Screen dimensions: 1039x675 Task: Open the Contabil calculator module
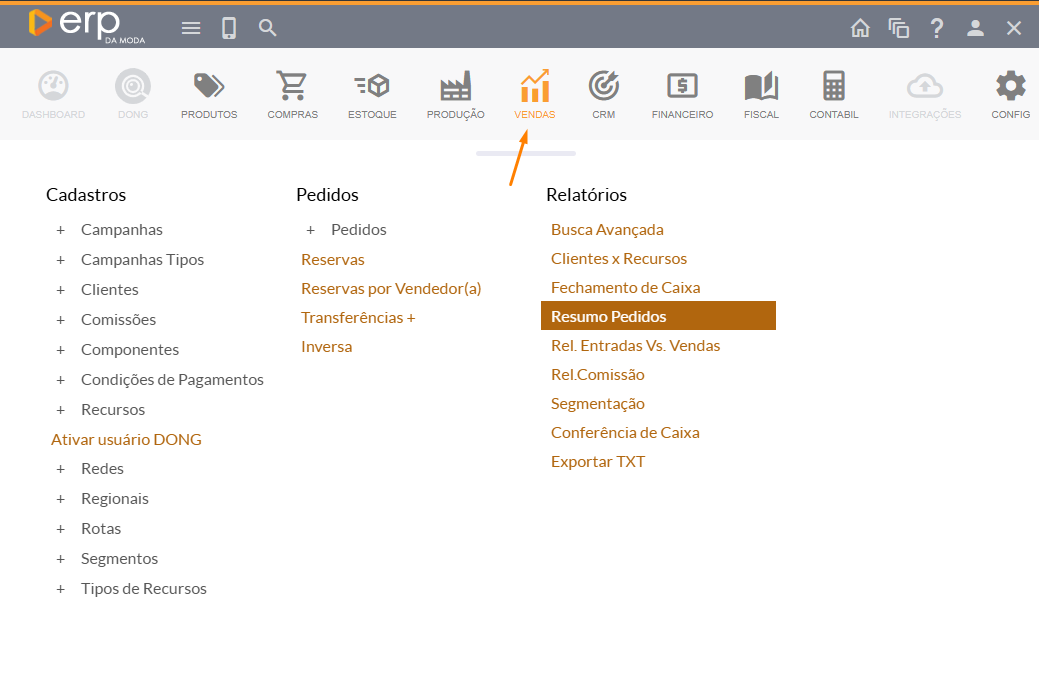[x=834, y=87]
